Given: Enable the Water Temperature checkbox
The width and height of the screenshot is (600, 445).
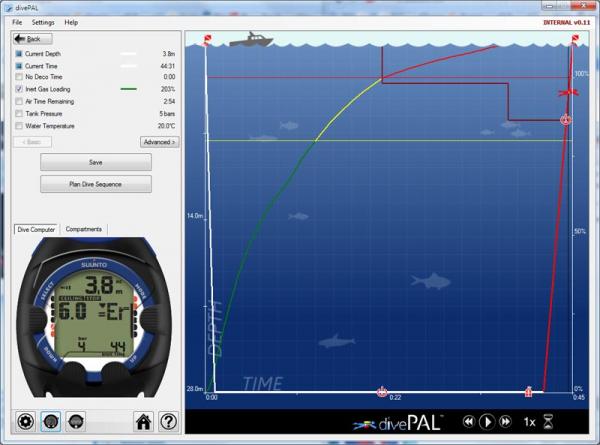Looking at the screenshot, I should click(19, 126).
